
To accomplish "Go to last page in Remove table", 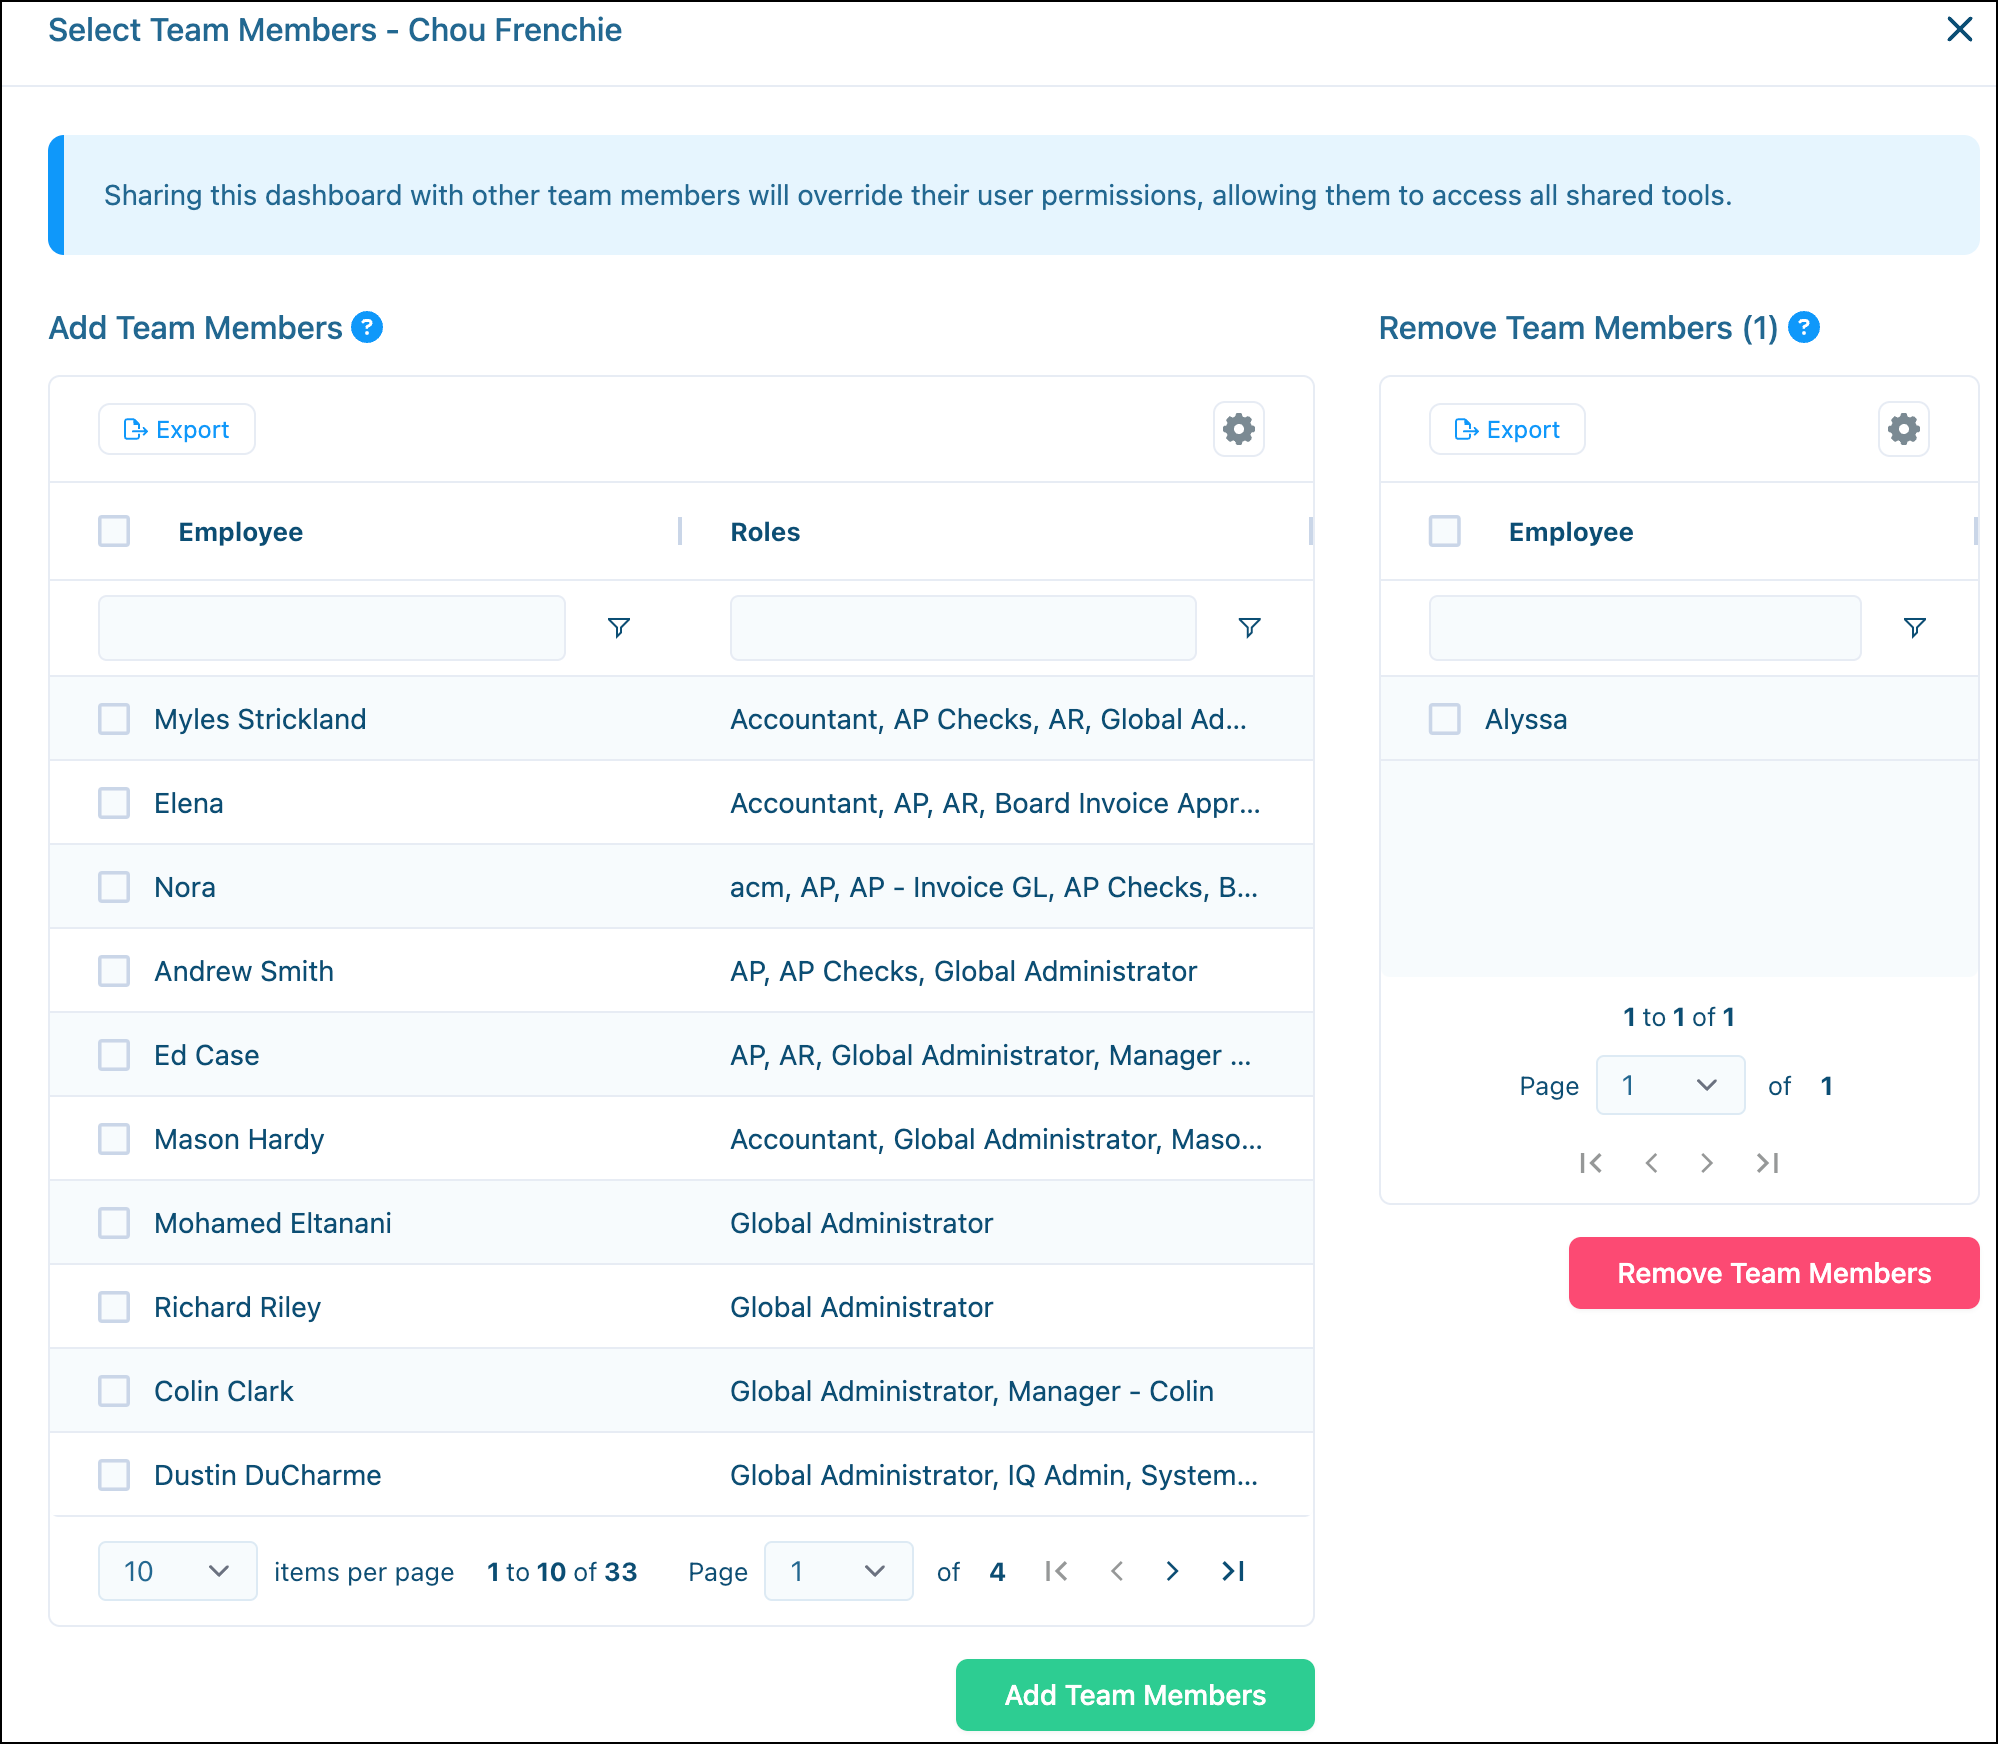I will pos(1768,1162).
